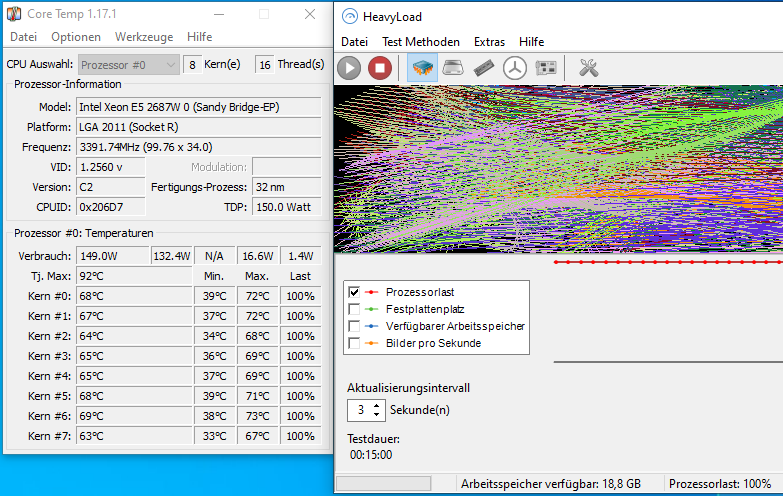Decrease the Aktualisierungsintervall seconds value
The height and width of the screenshot is (496, 783).
(x=377, y=415)
